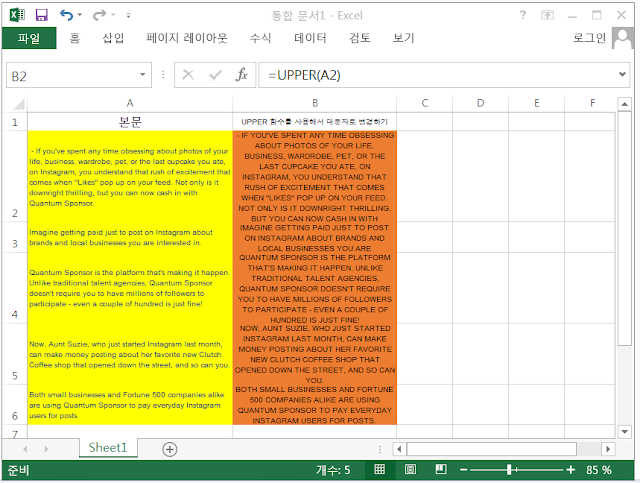The height and width of the screenshot is (483, 640).
Task: Redo the last undone action
Action: point(99,16)
